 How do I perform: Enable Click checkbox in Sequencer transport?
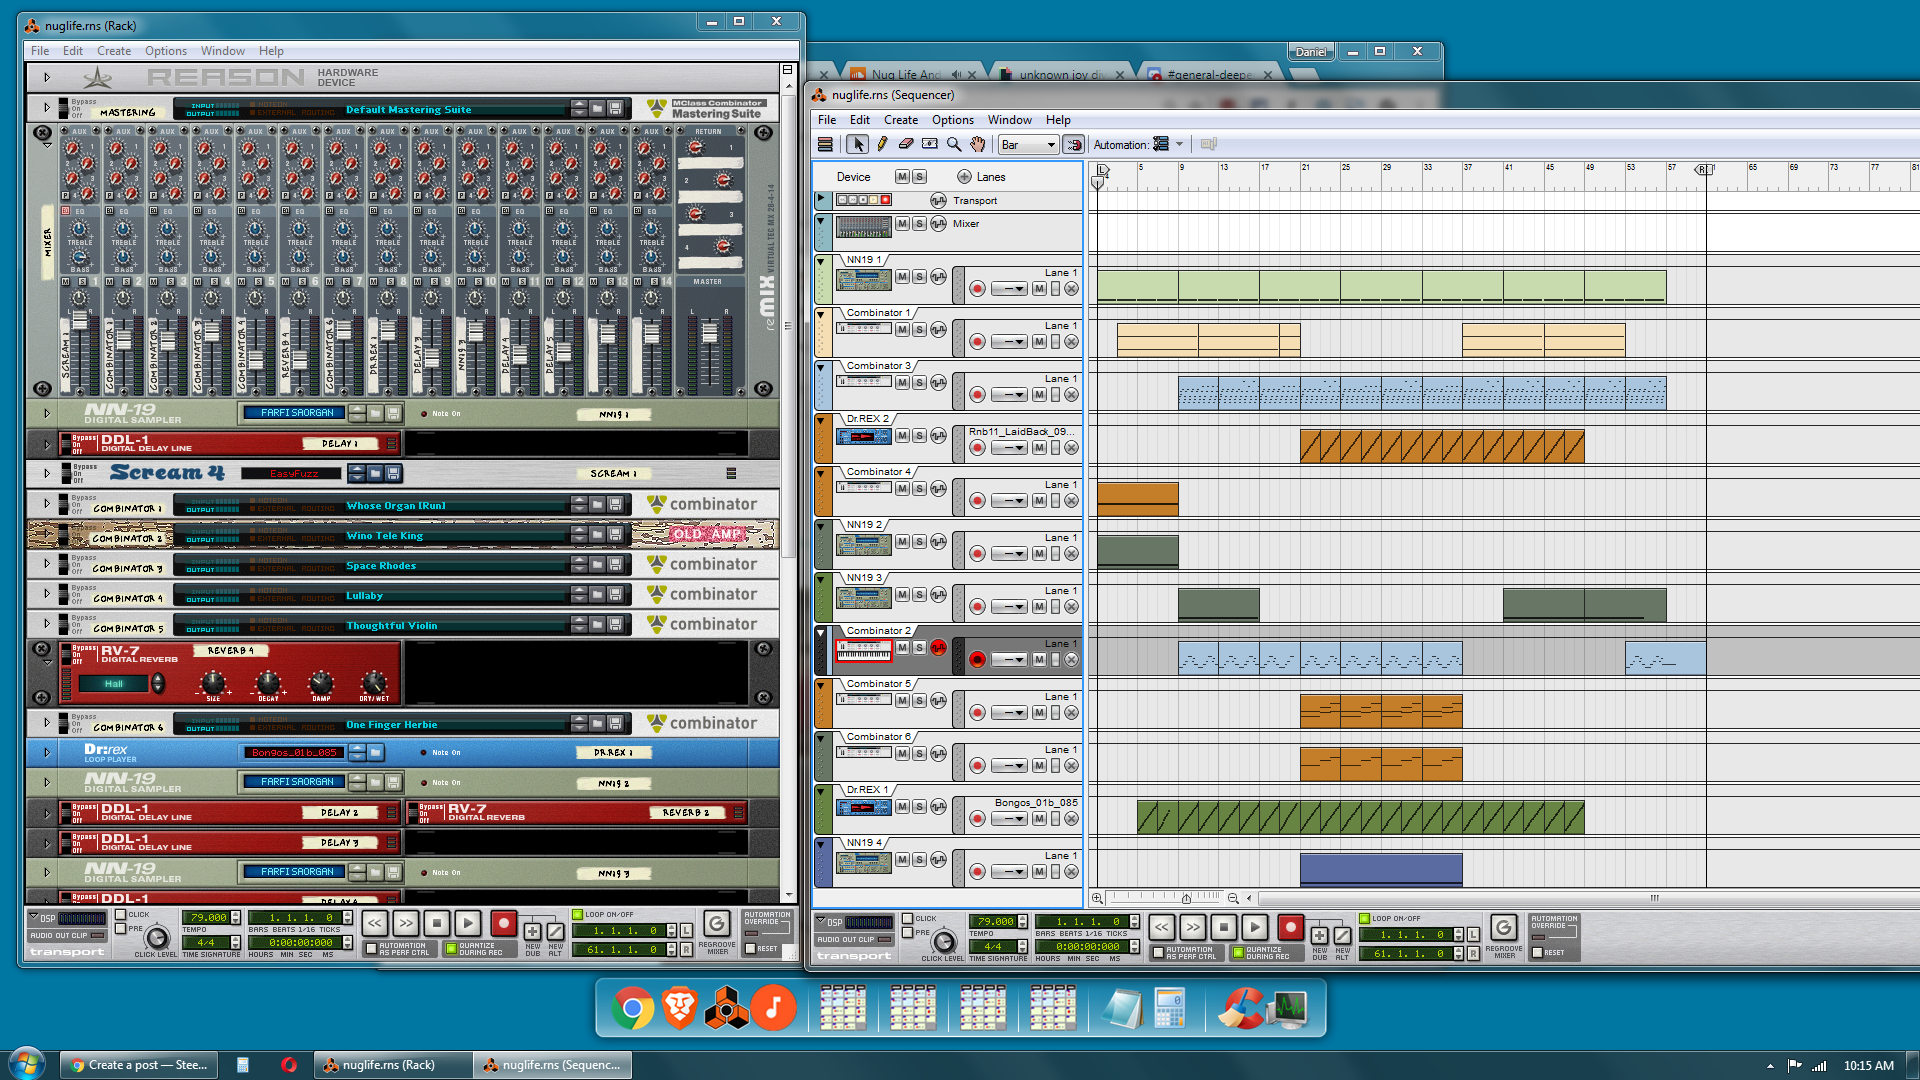point(908,918)
